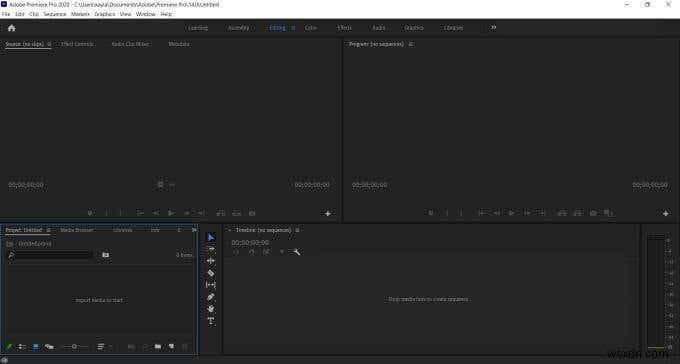Switch to Effect Controls tab
This screenshot has height=364, width=680.
pos(77,44)
